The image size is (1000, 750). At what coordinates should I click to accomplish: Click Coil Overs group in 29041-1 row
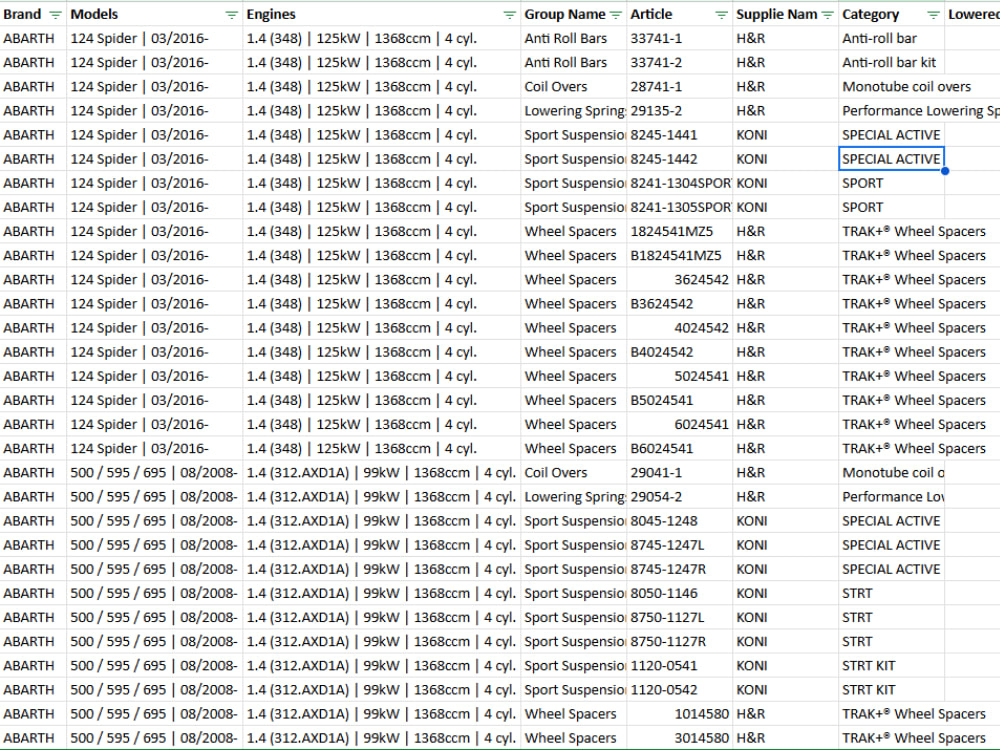[573, 473]
